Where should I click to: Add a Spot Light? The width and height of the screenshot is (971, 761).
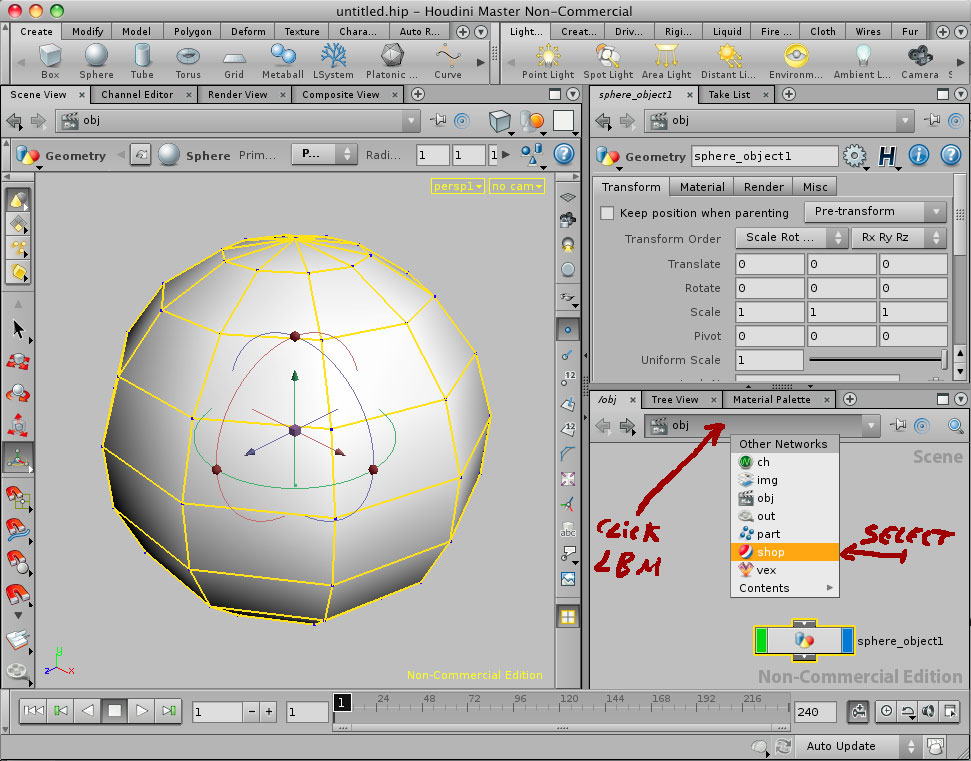click(608, 61)
